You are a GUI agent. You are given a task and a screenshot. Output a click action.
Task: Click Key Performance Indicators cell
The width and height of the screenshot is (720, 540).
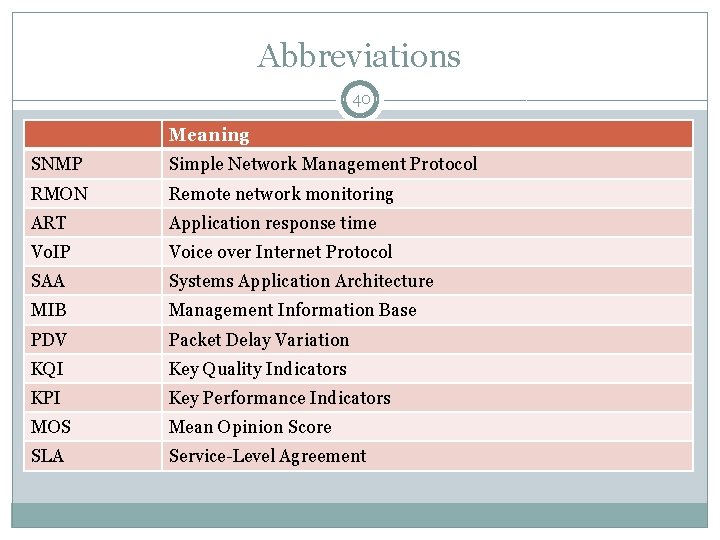pos(279,398)
